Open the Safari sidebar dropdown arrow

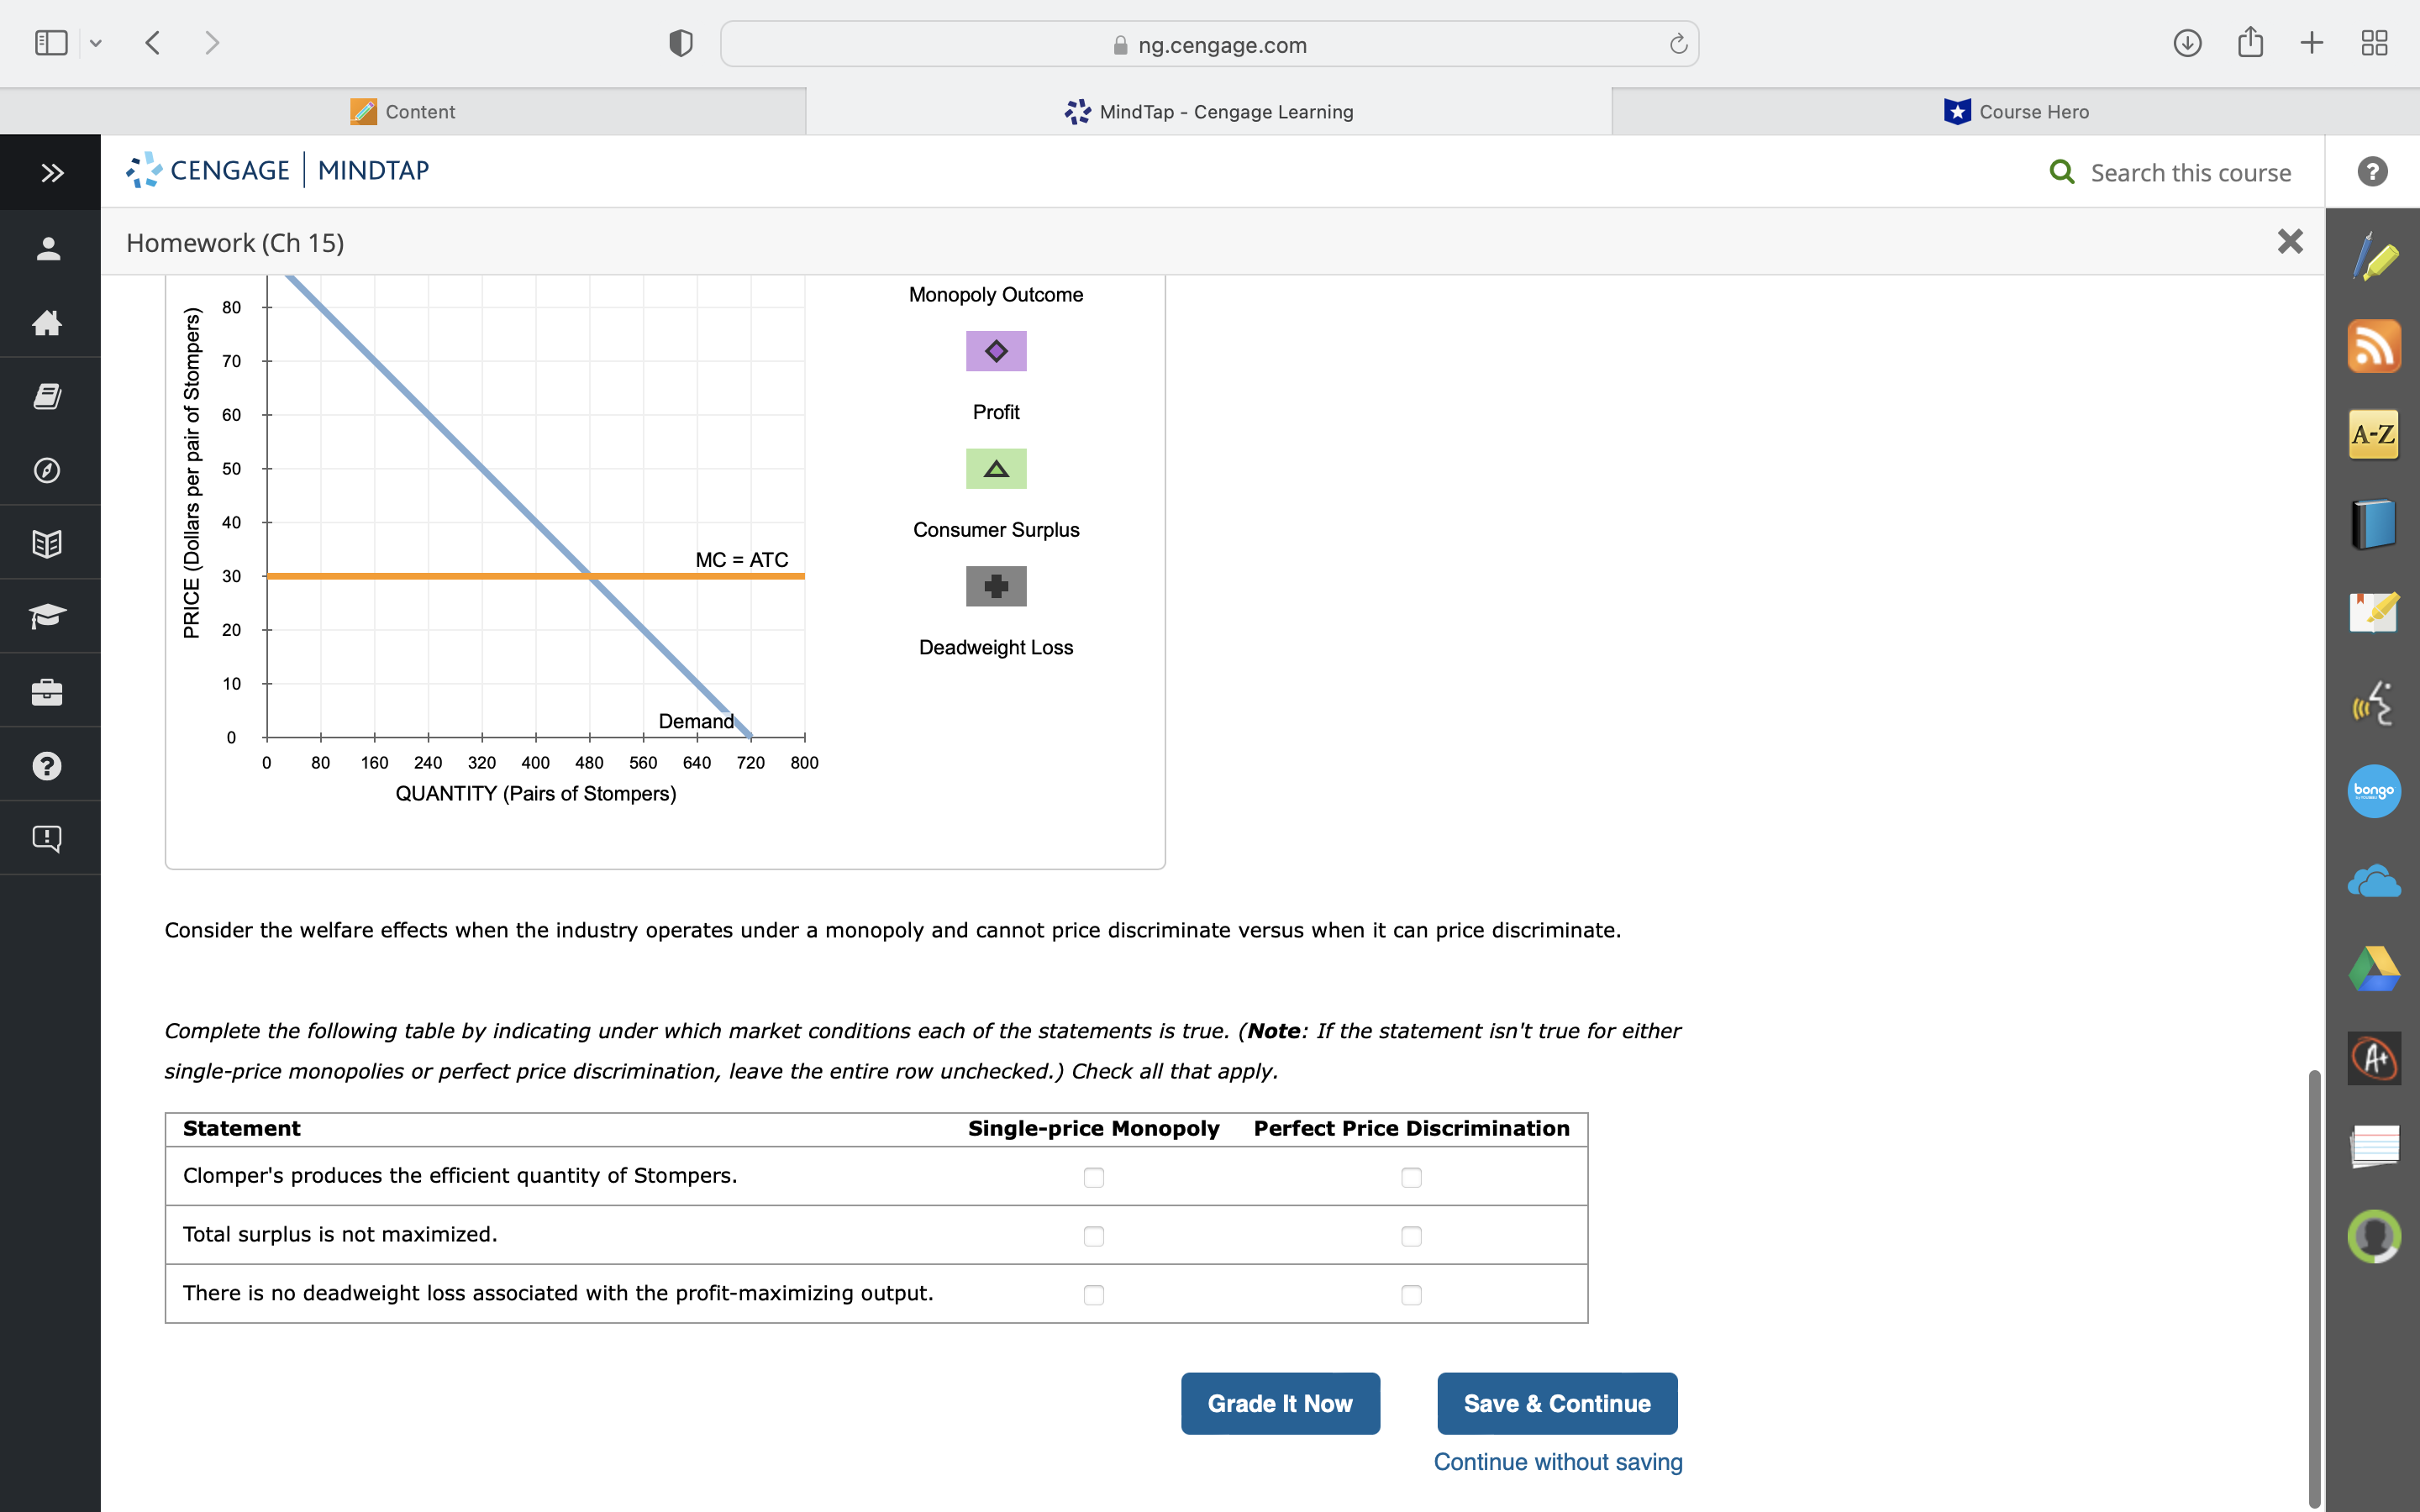click(96, 43)
